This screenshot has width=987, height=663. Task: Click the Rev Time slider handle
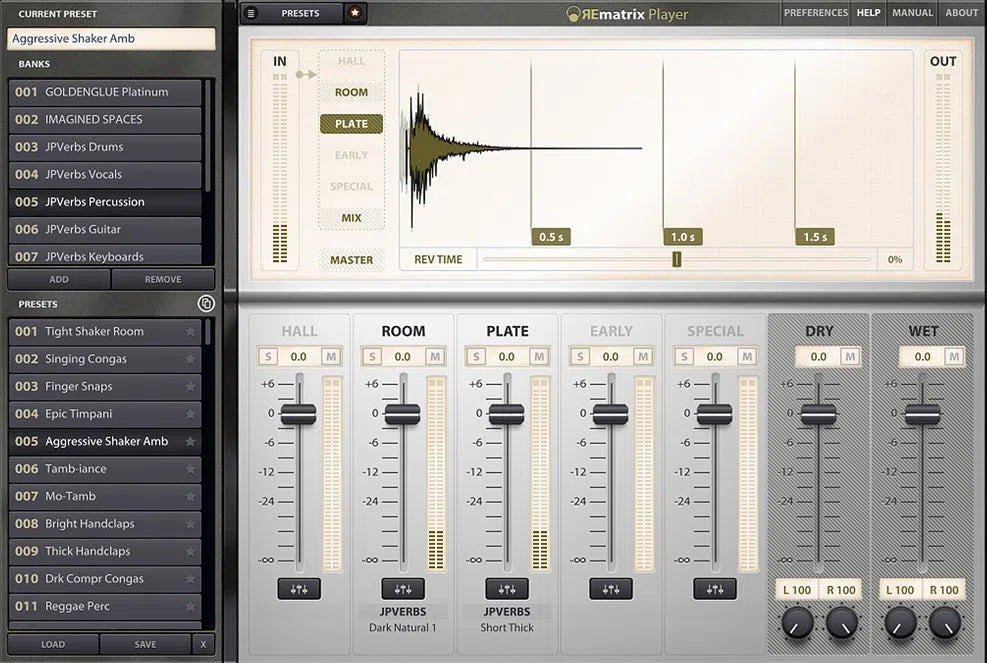click(677, 260)
